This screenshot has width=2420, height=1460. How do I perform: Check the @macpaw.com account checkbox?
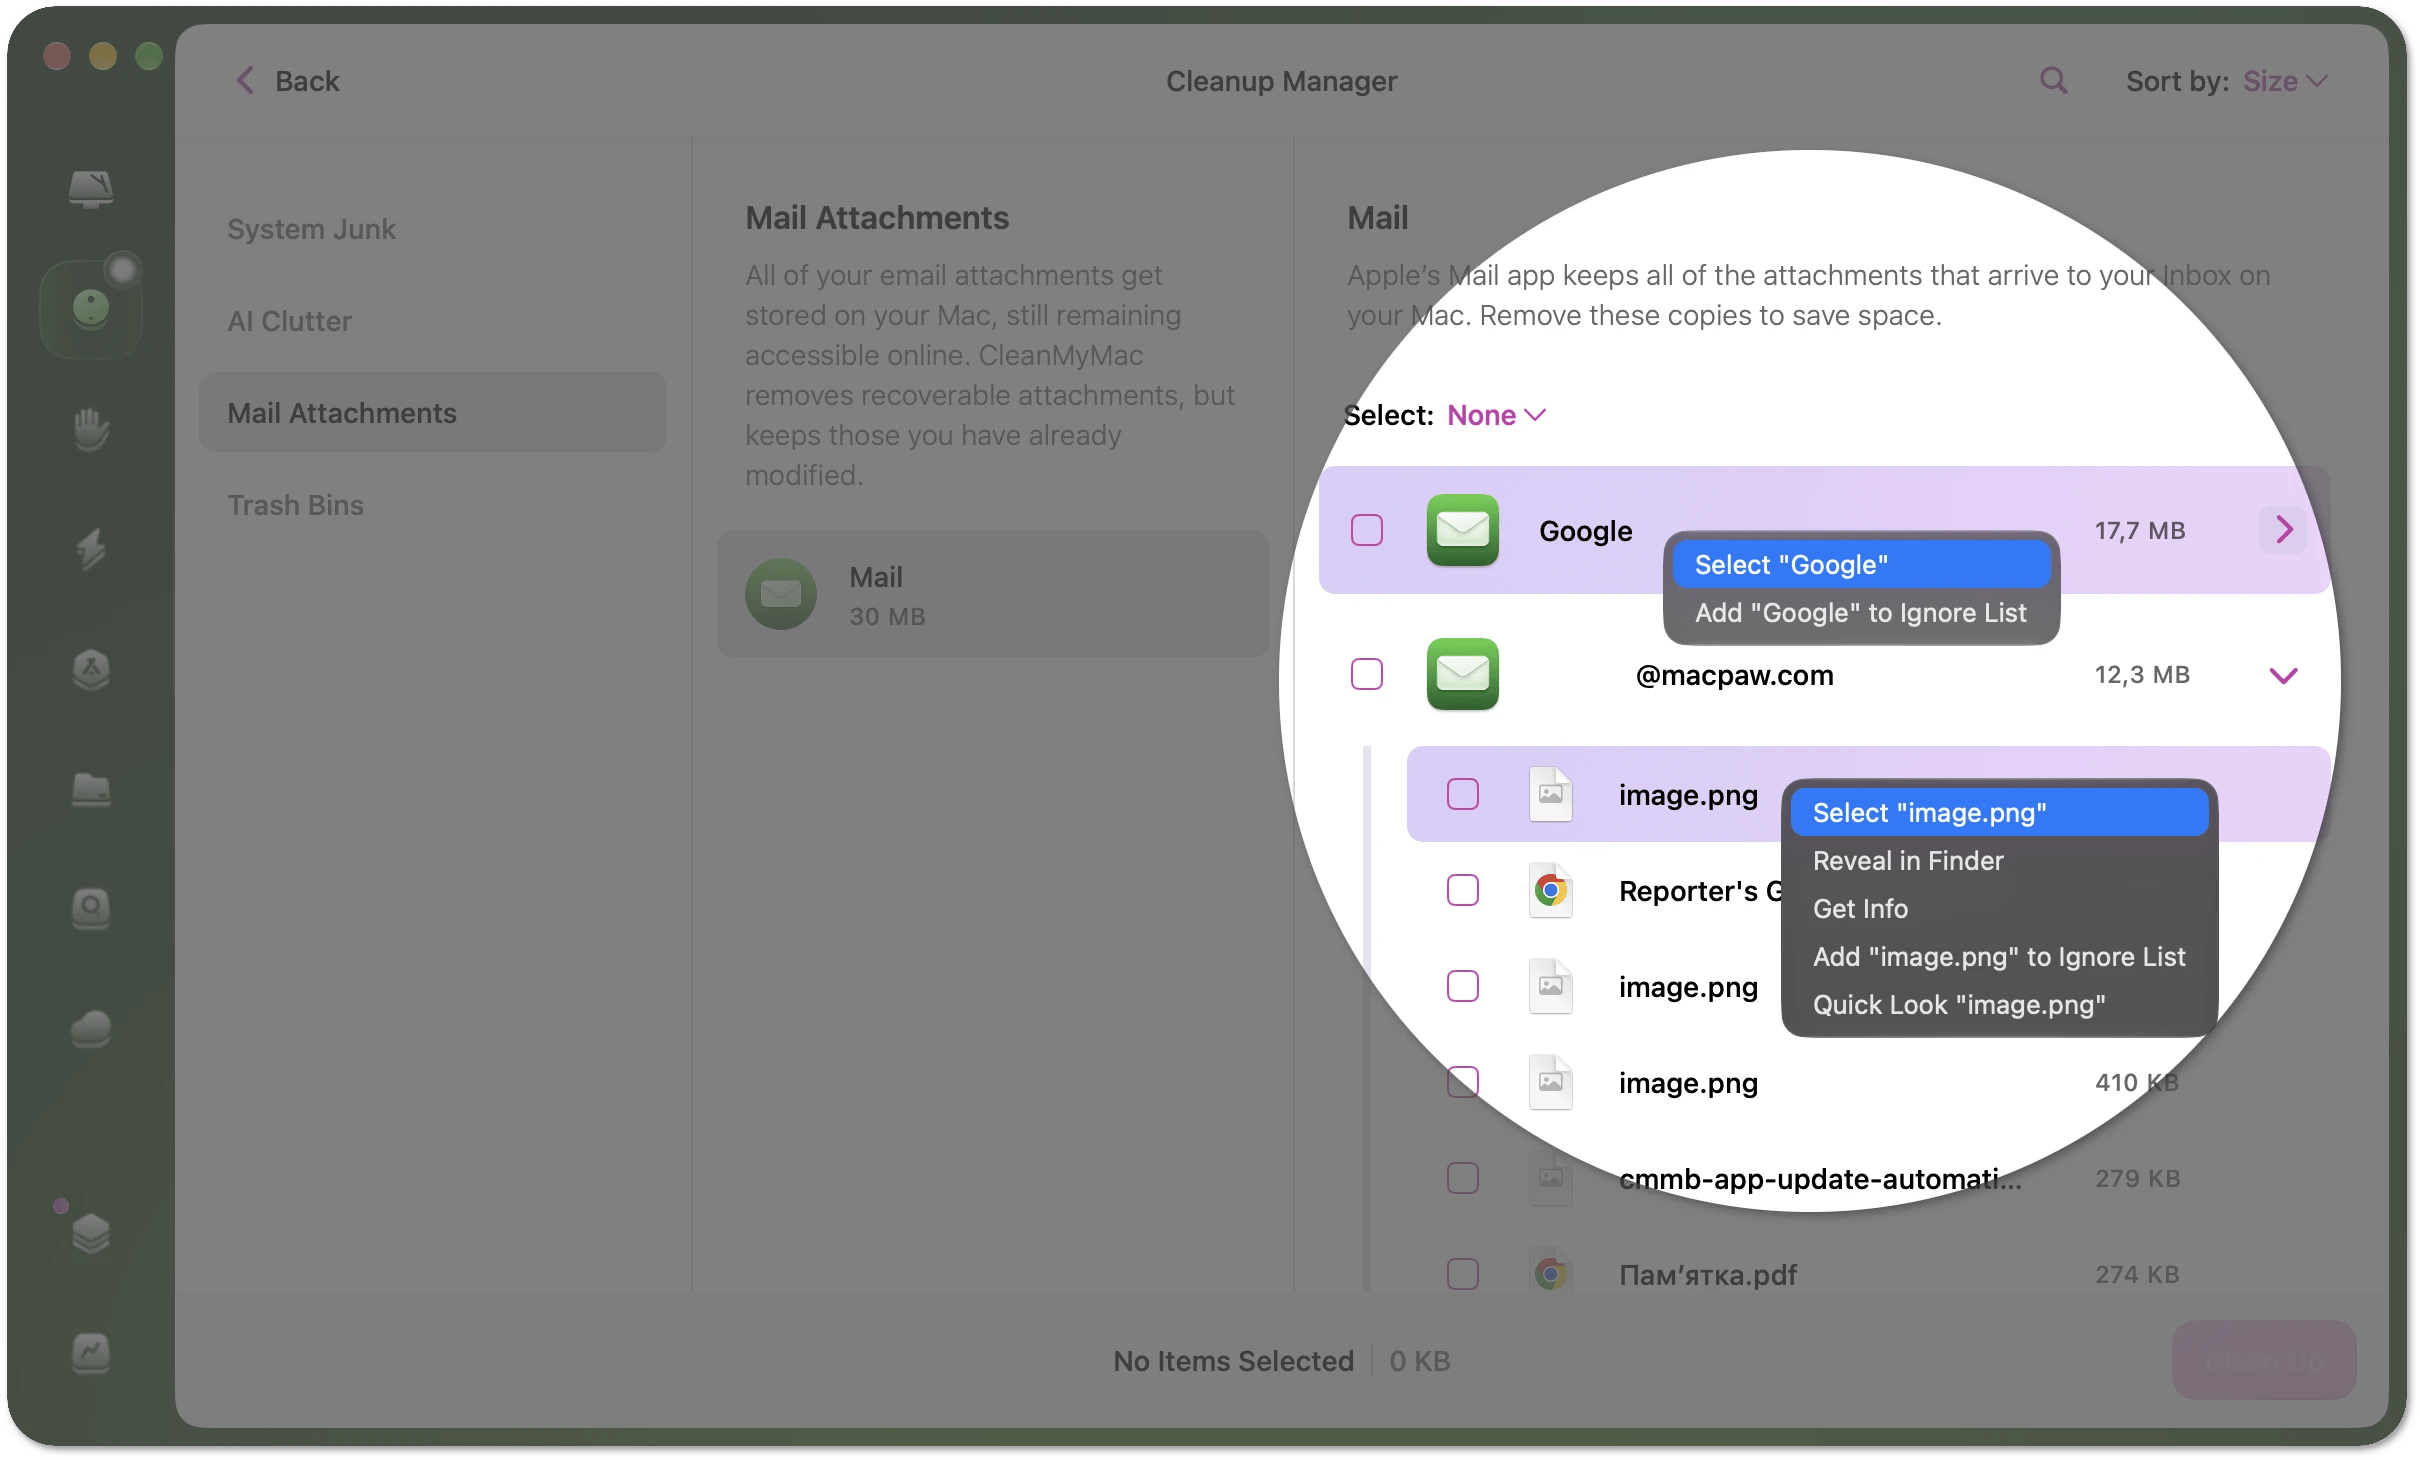point(1367,674)
